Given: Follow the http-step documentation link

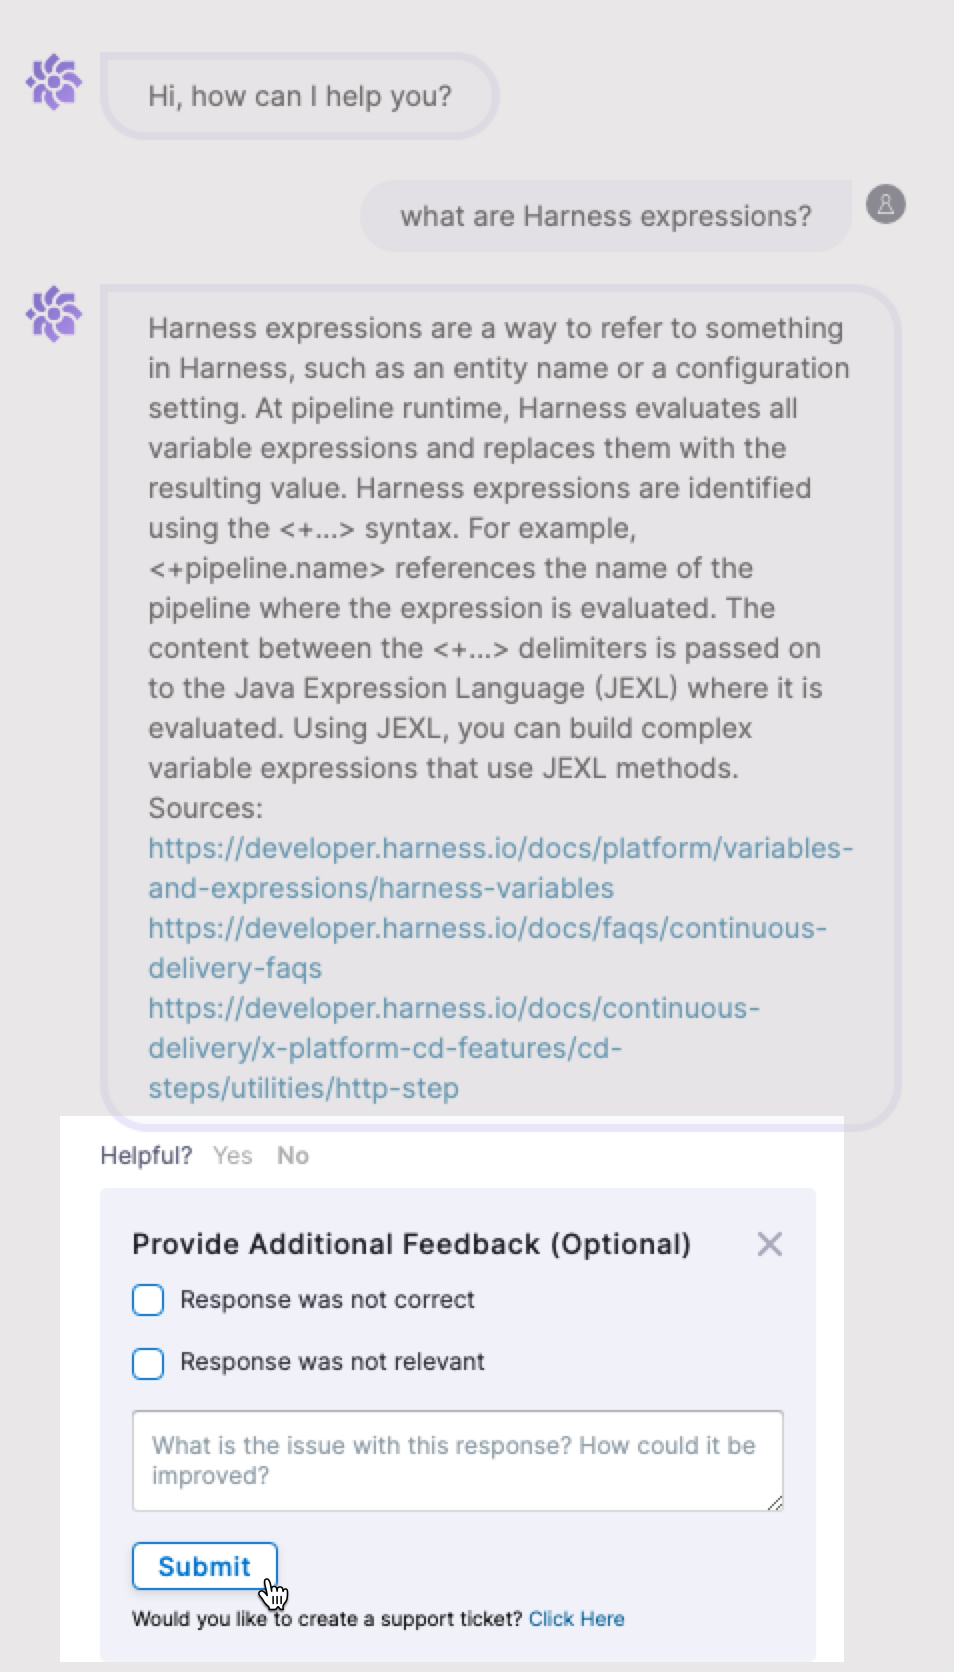Looking at the screenshot, I should pos(453,1048).
